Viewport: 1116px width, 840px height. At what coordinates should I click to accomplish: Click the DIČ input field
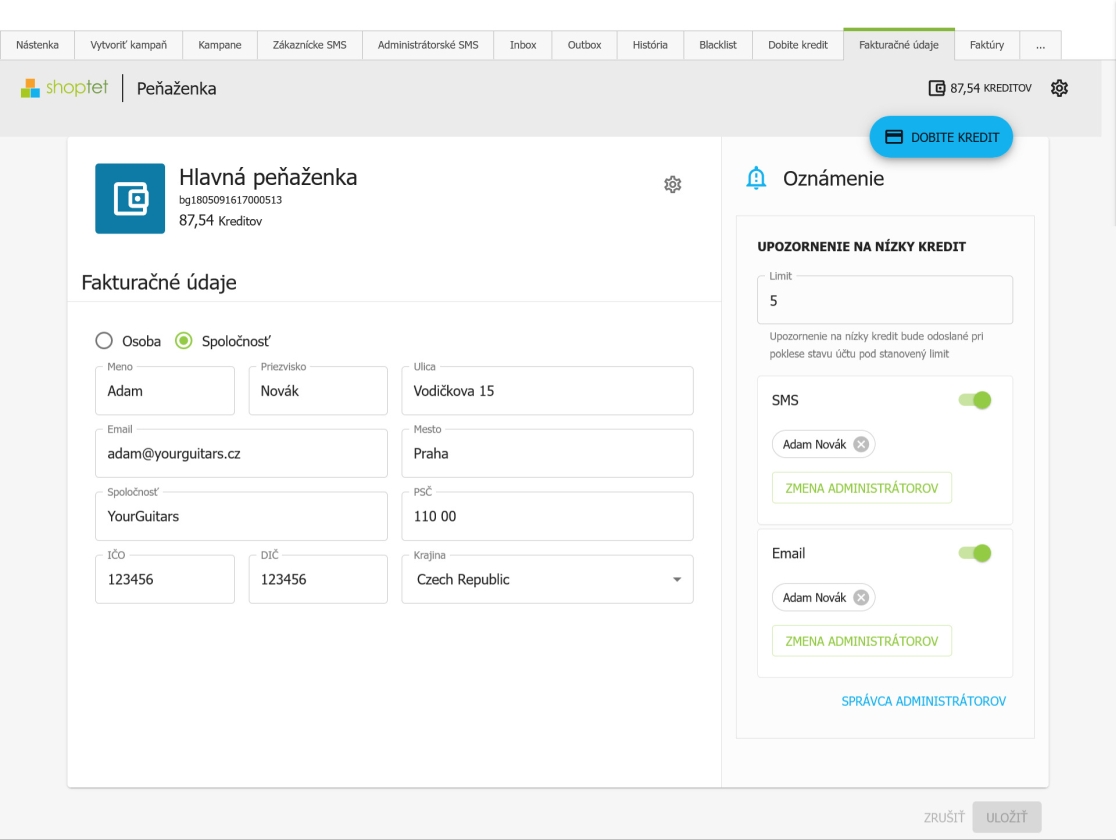(318, 579)
